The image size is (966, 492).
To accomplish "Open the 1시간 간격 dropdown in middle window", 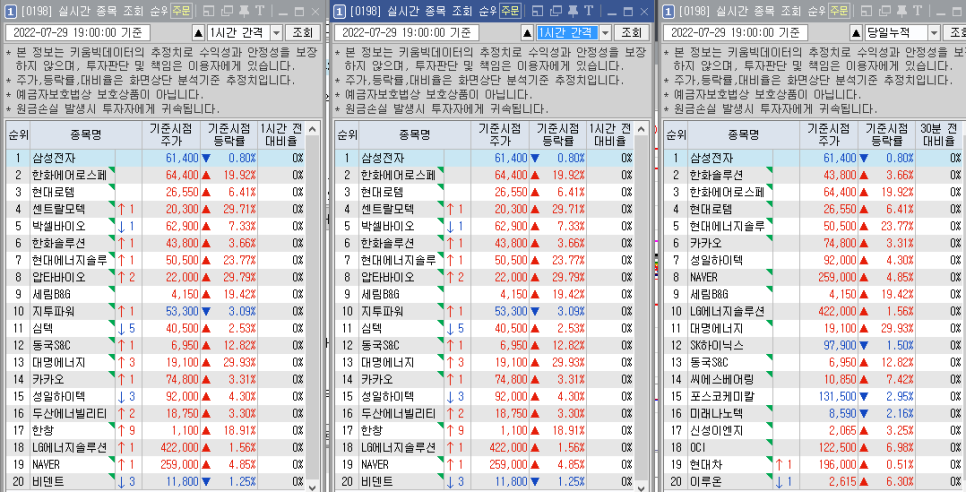I will pyautogui.click(x=605, y=33).
